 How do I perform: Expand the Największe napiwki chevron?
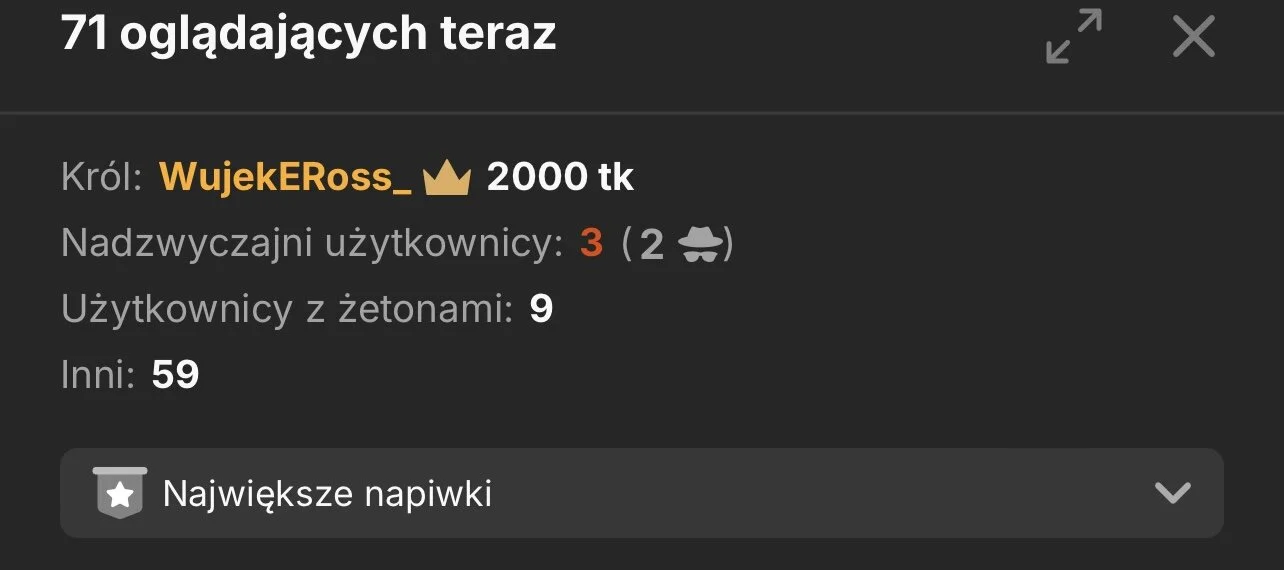pos(1172,493)
